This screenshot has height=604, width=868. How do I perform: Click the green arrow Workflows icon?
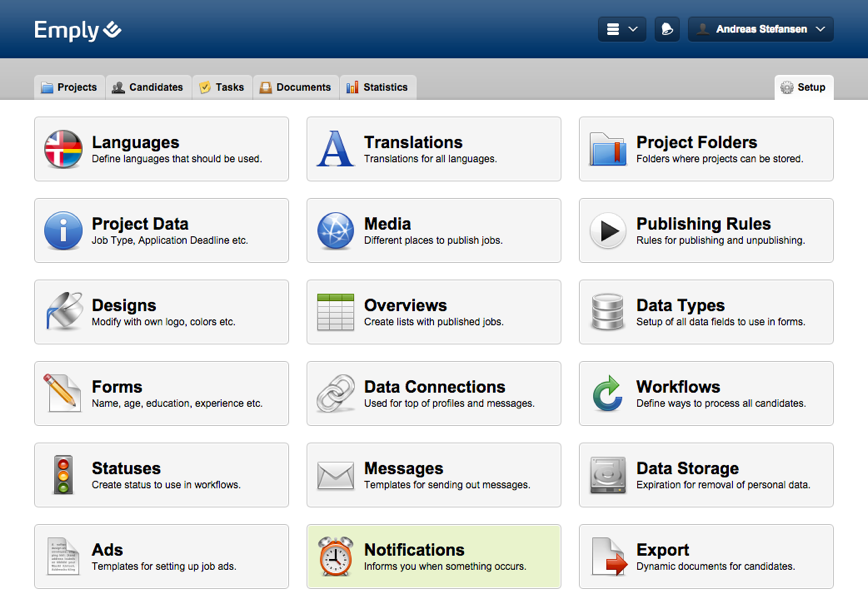point(607,393)
